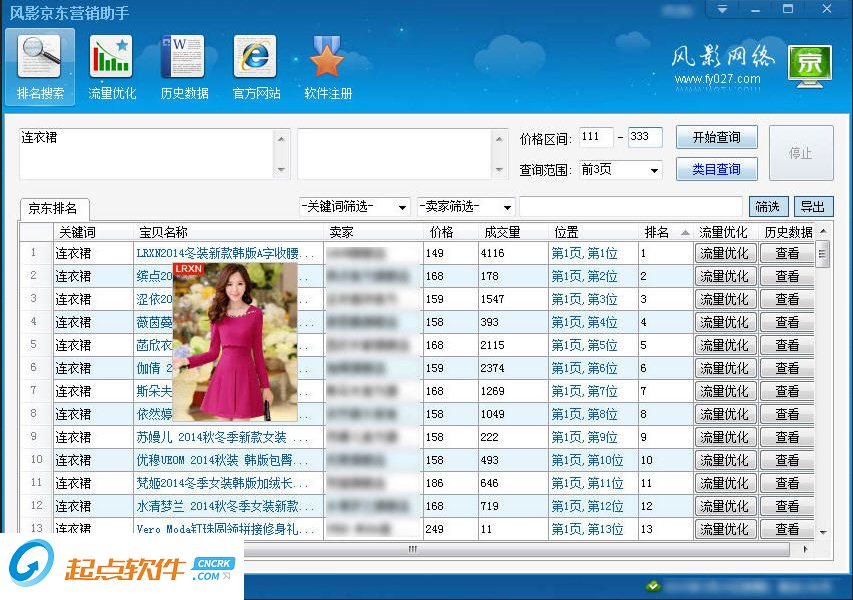Click 流量优化 button in row 5

(725, 345)
